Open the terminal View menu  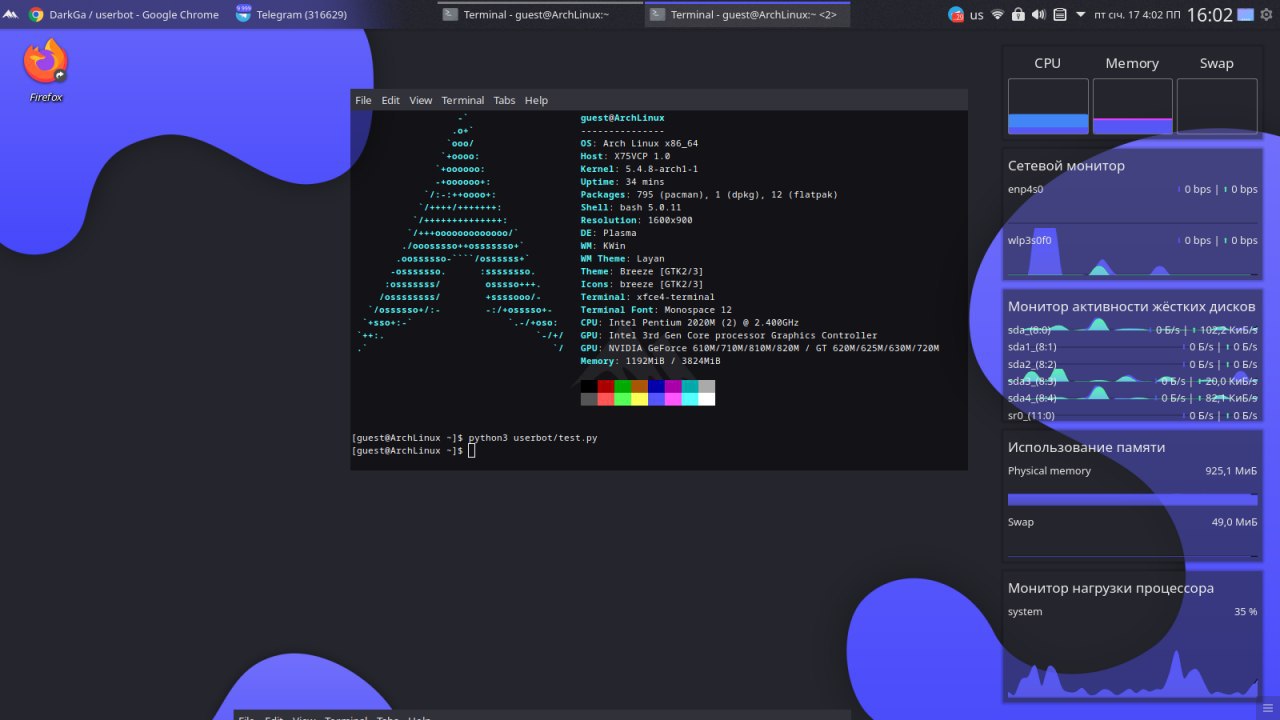point(421,100)
